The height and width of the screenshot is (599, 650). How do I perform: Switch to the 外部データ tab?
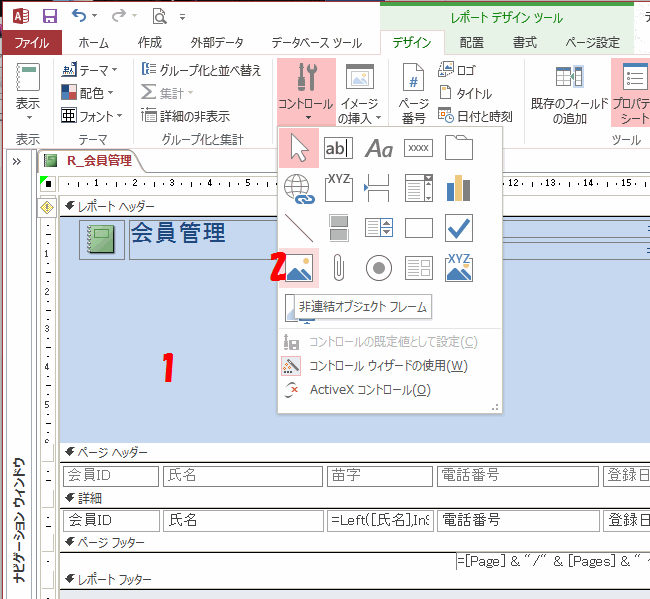217,42
